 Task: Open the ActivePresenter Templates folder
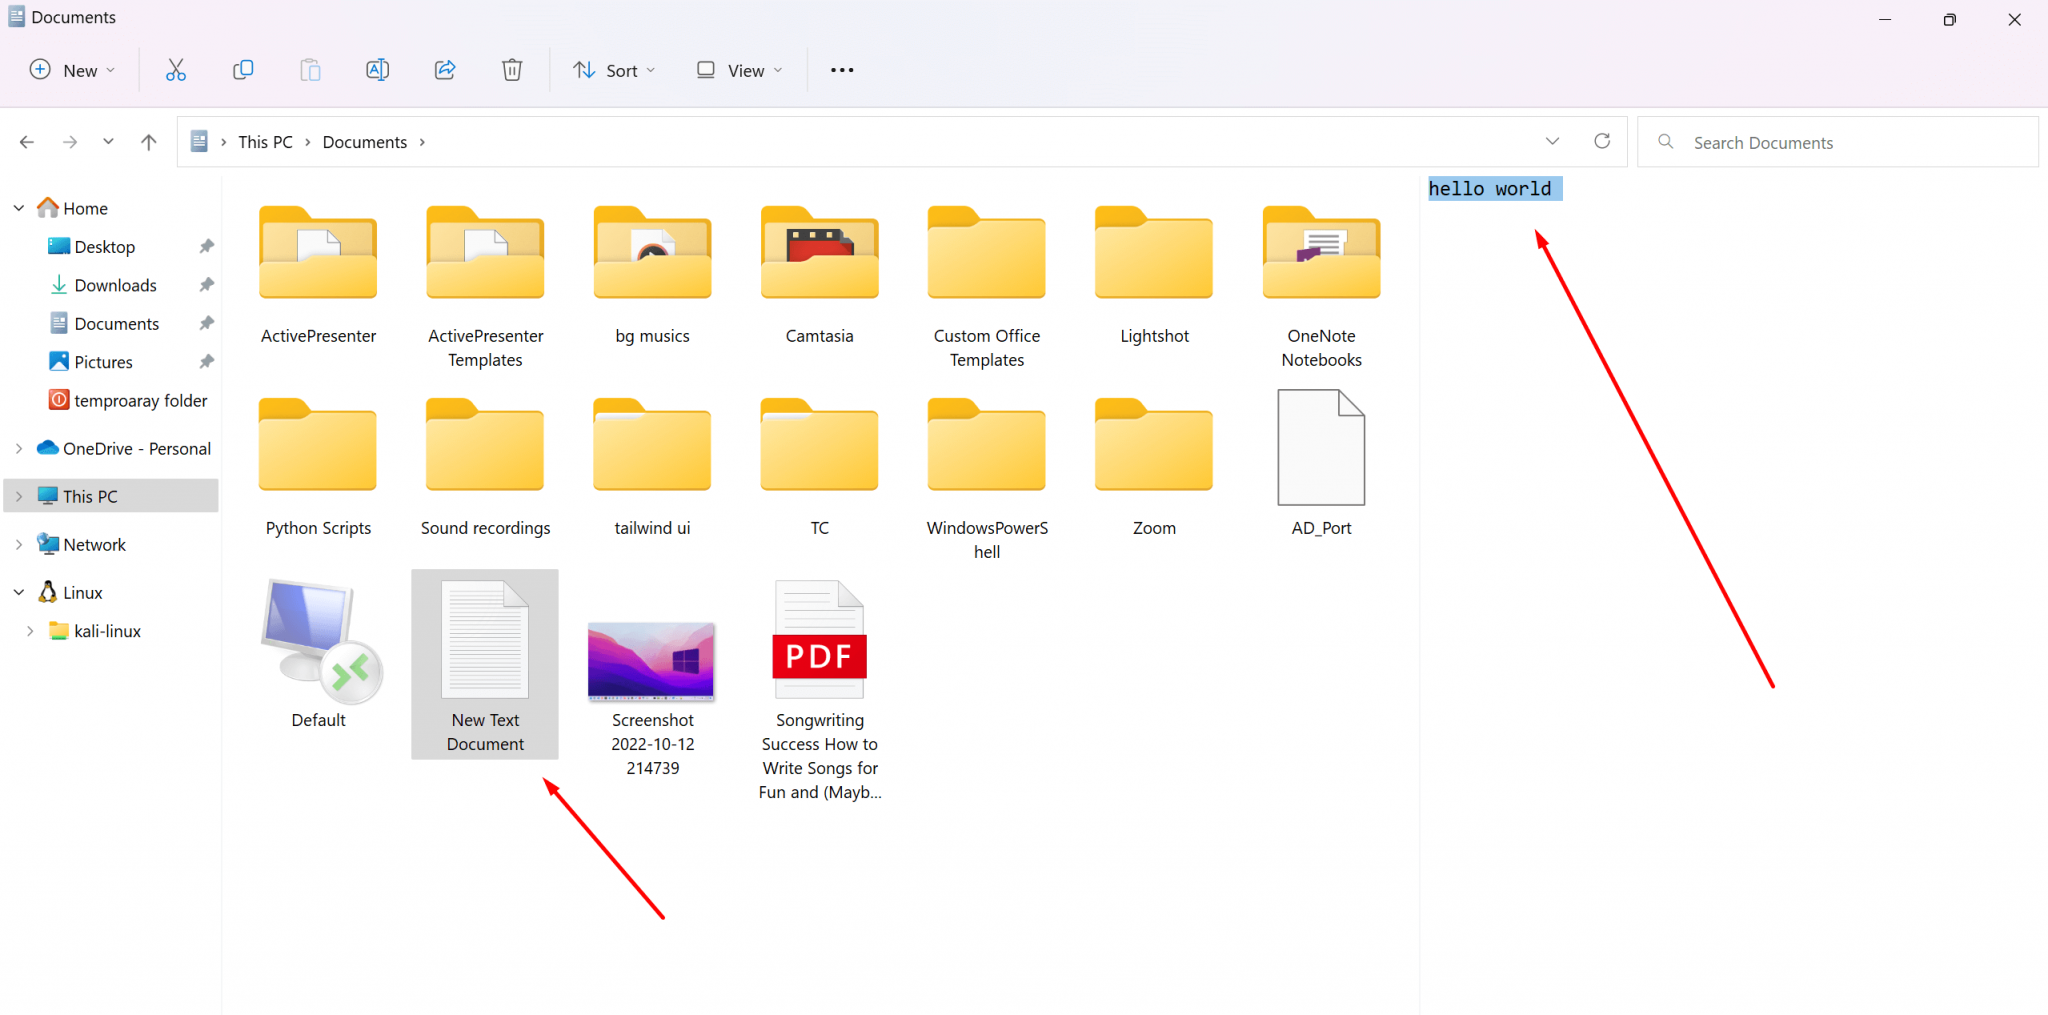tap(485, 287)
